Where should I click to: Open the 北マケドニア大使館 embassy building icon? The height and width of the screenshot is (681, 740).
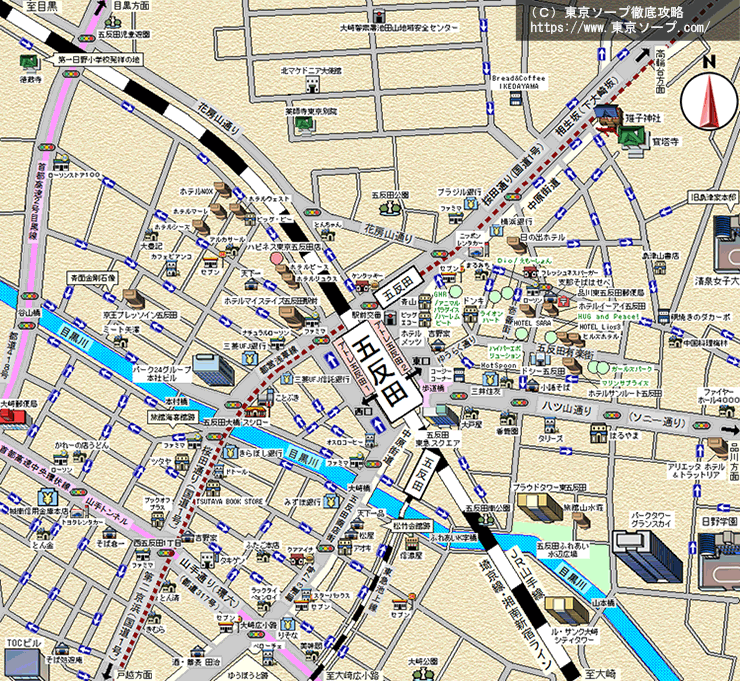[311, 85]
